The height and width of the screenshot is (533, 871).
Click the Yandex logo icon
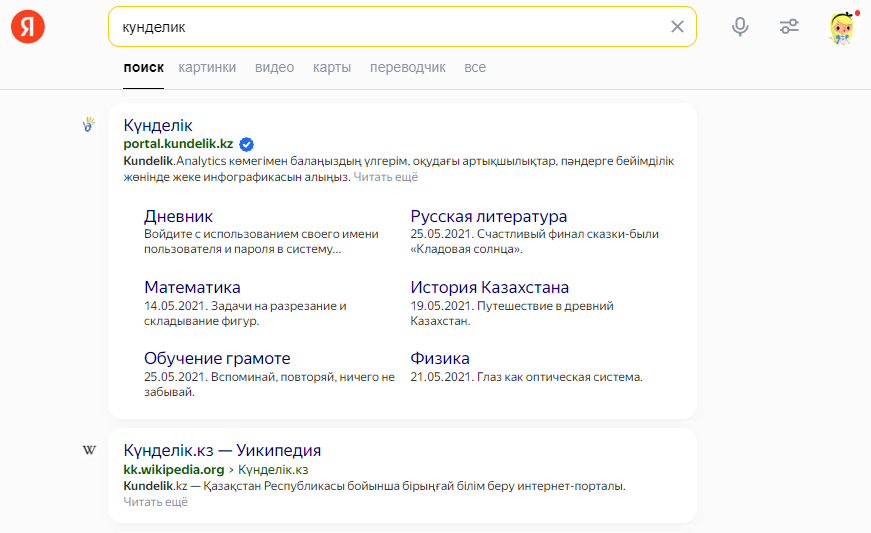(28, 27)
